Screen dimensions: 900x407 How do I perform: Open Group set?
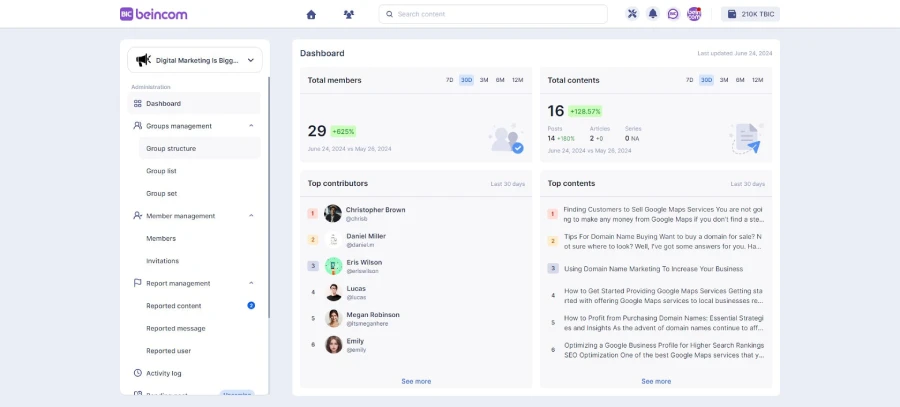tap(161, 193)
